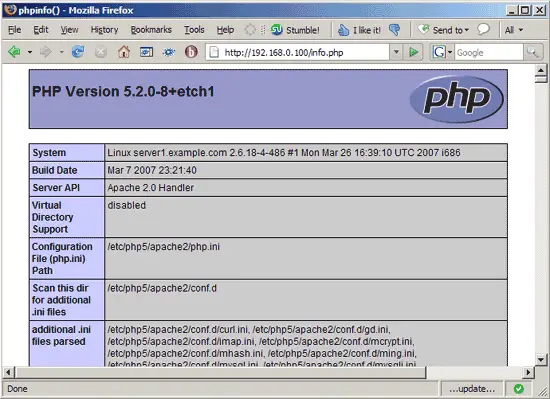Click the green Go arrow beside address bar
550x399 pixels.
[413, 52]
